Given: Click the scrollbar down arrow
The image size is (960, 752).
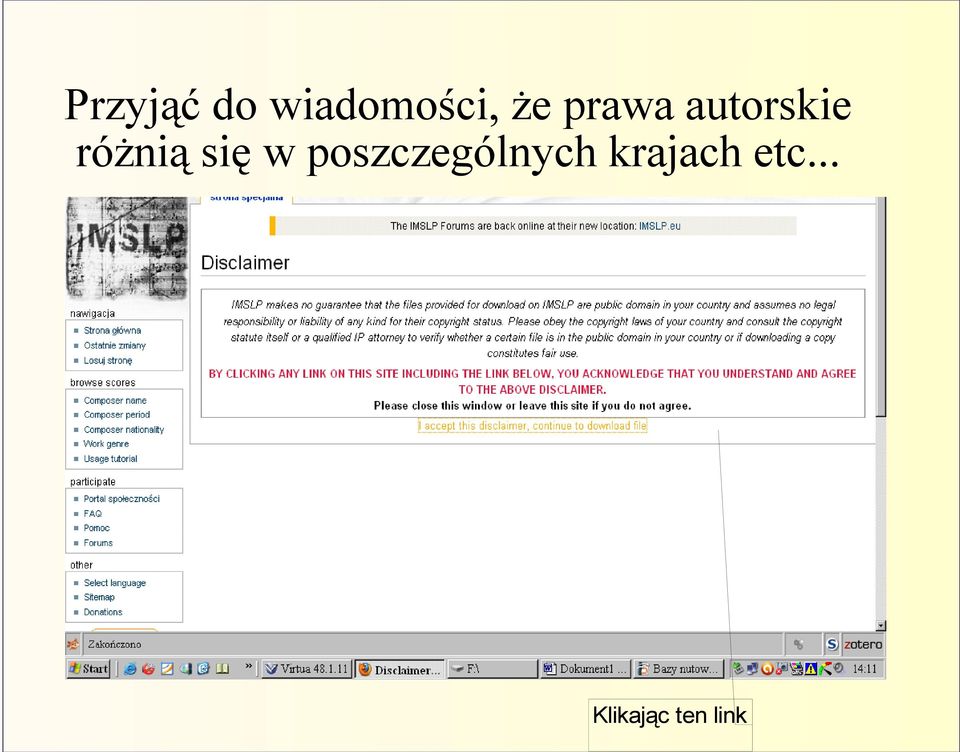Looking at the screenshot, I should (x=880, y=626).
